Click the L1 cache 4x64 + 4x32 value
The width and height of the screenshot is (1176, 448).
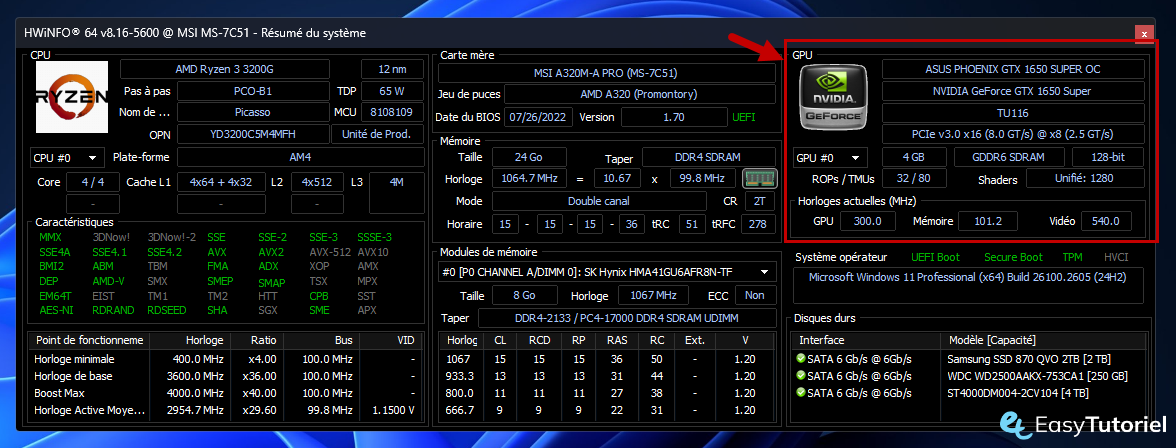tap(221, 182)
